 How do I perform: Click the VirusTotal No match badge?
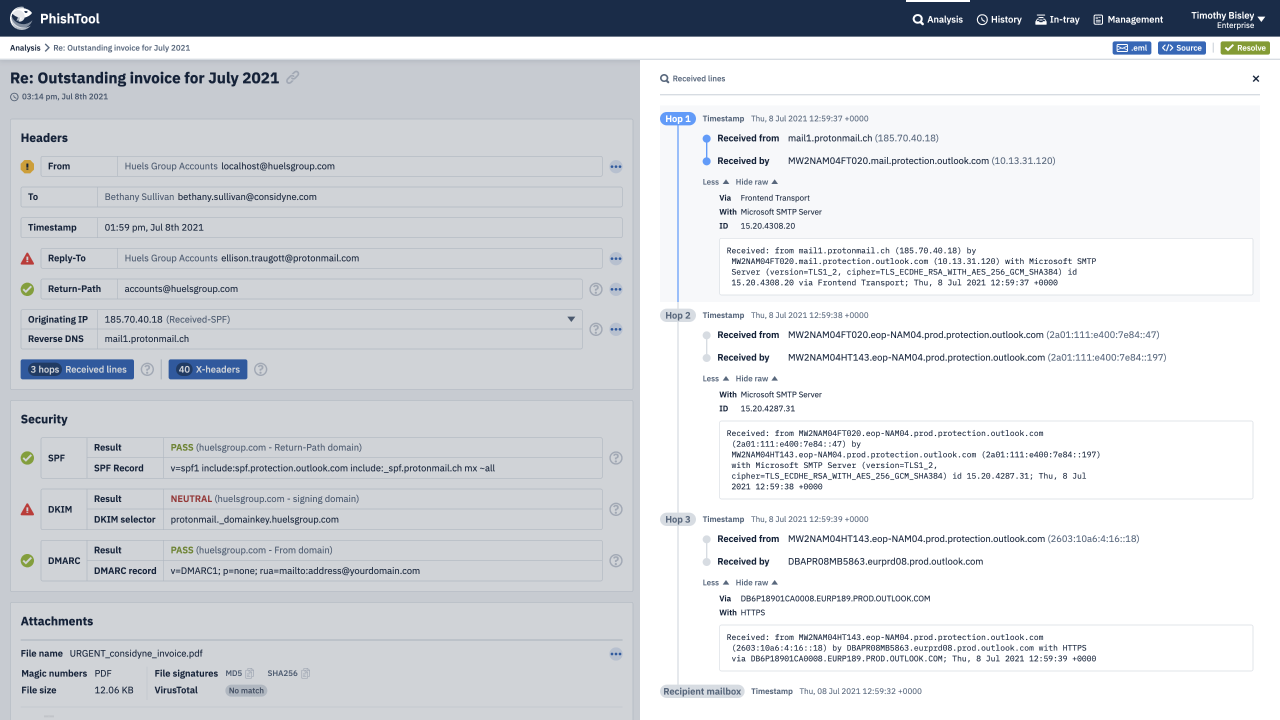pos(246,691)
